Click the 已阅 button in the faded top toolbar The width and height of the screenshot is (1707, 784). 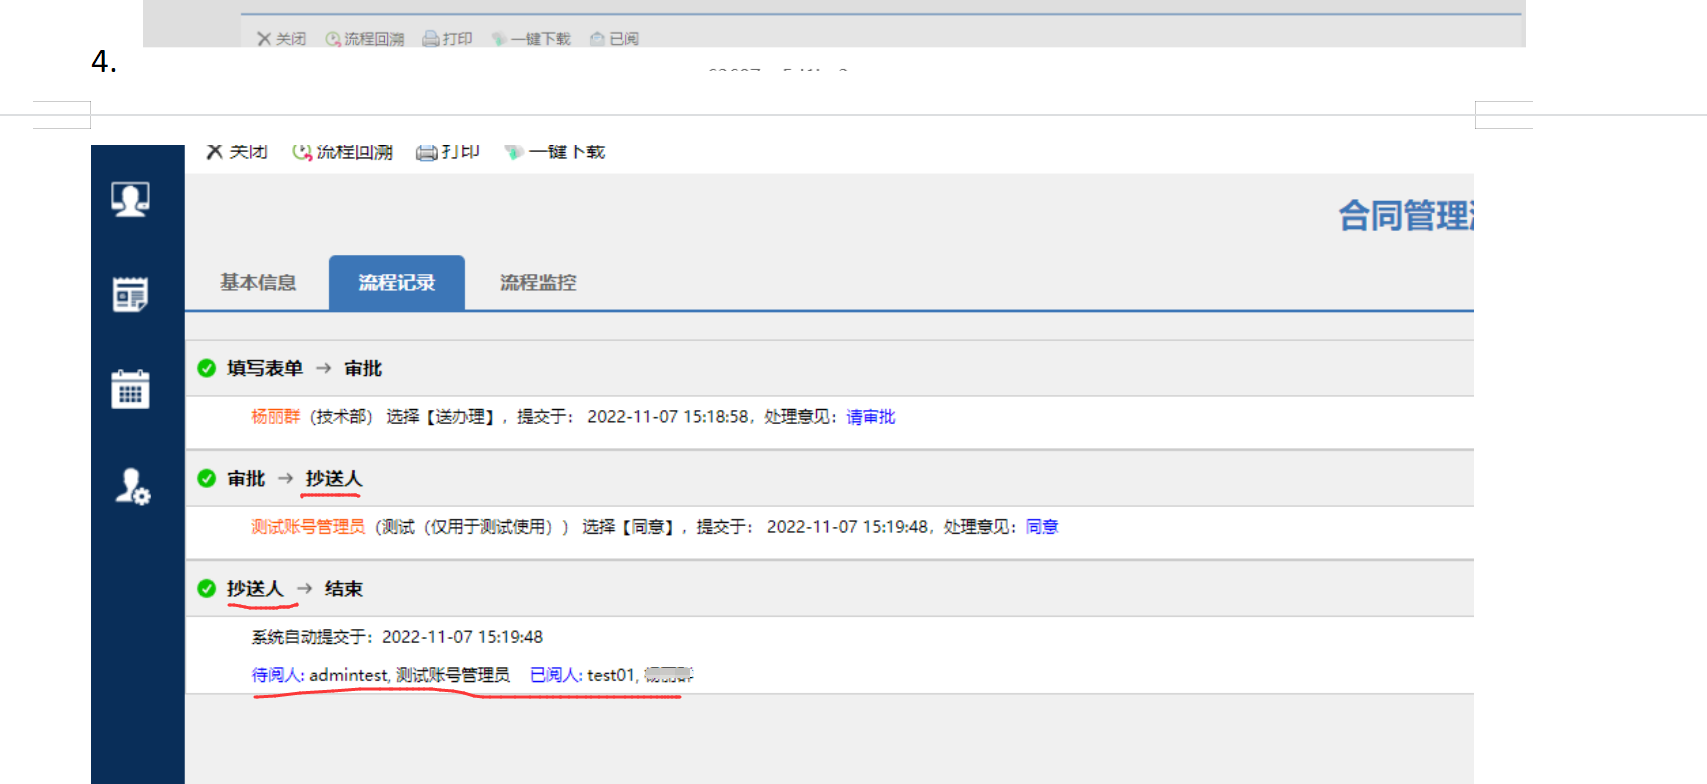(x=614, y=39)
